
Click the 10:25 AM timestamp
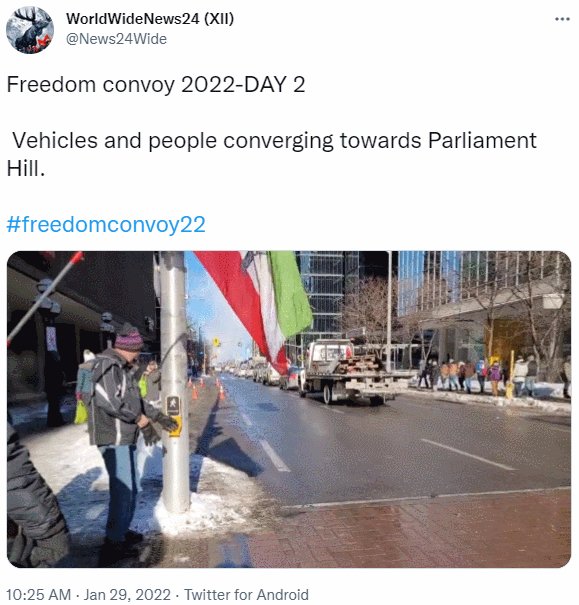39,595
